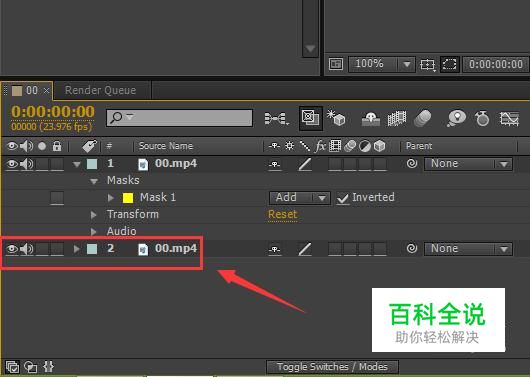Click the Audio speaker column header
Viewport: 530px width, 377px height.
point(26,146)
